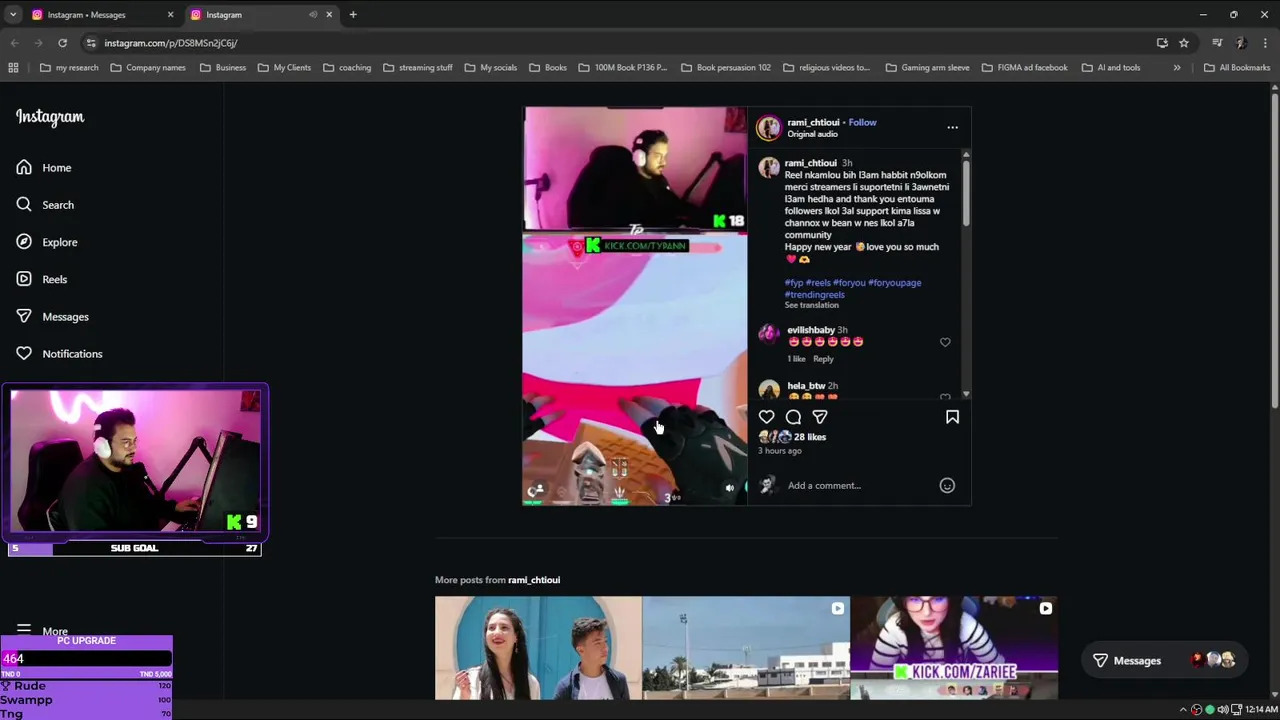Open Chrome apps grid in bookmarks bar
Viewport: 1280px width, 720px height.
click(x=13, y=68)
